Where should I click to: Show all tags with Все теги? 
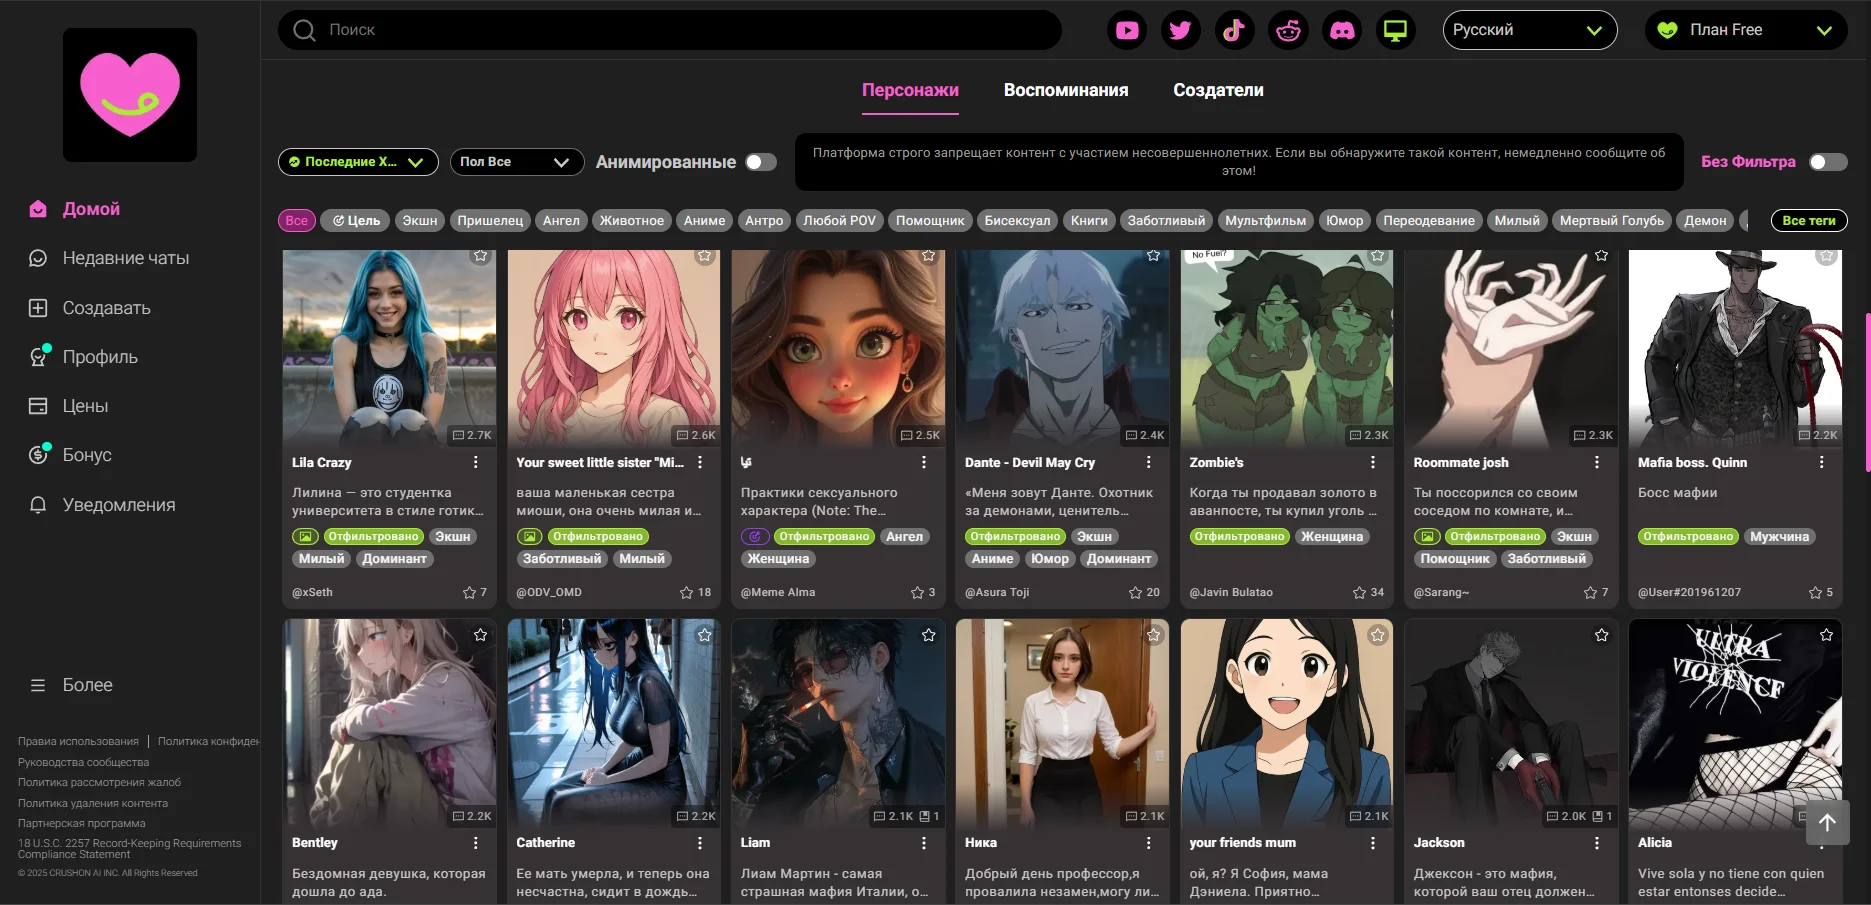tap(1808, 221)
